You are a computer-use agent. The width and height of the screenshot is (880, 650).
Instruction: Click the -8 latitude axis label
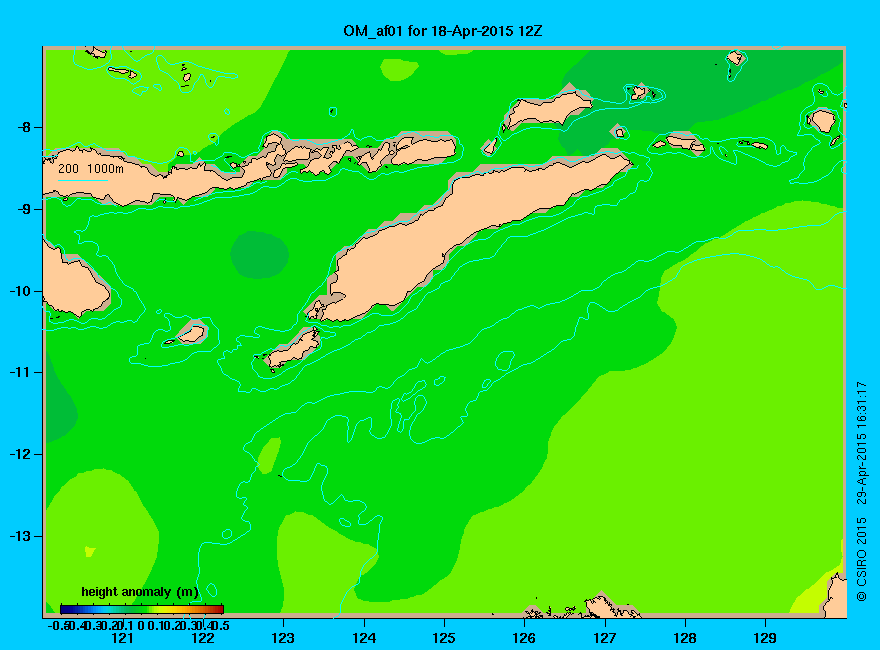[x=24, y=127]
